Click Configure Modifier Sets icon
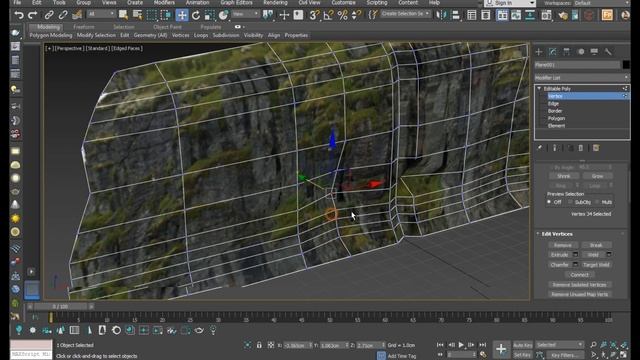Screen dimensions: 640x360 [596, 148]
